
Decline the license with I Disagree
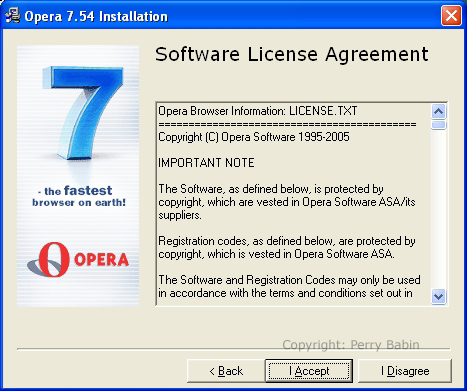(405, 371)
